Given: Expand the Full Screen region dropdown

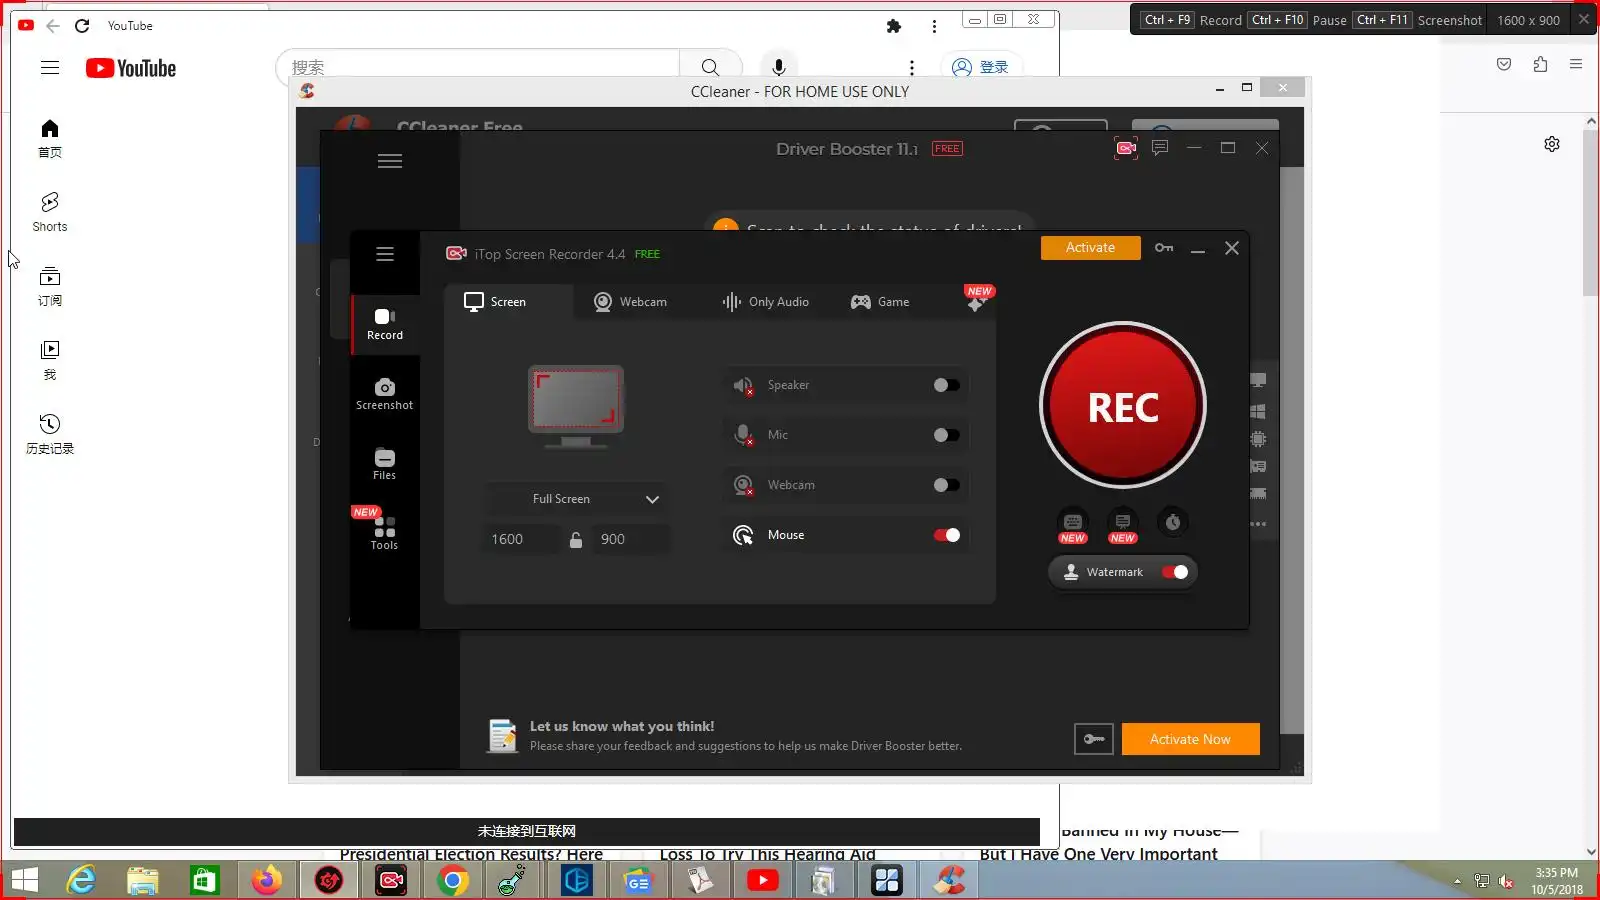Looking at the screenshot, I should click(576, 499).
